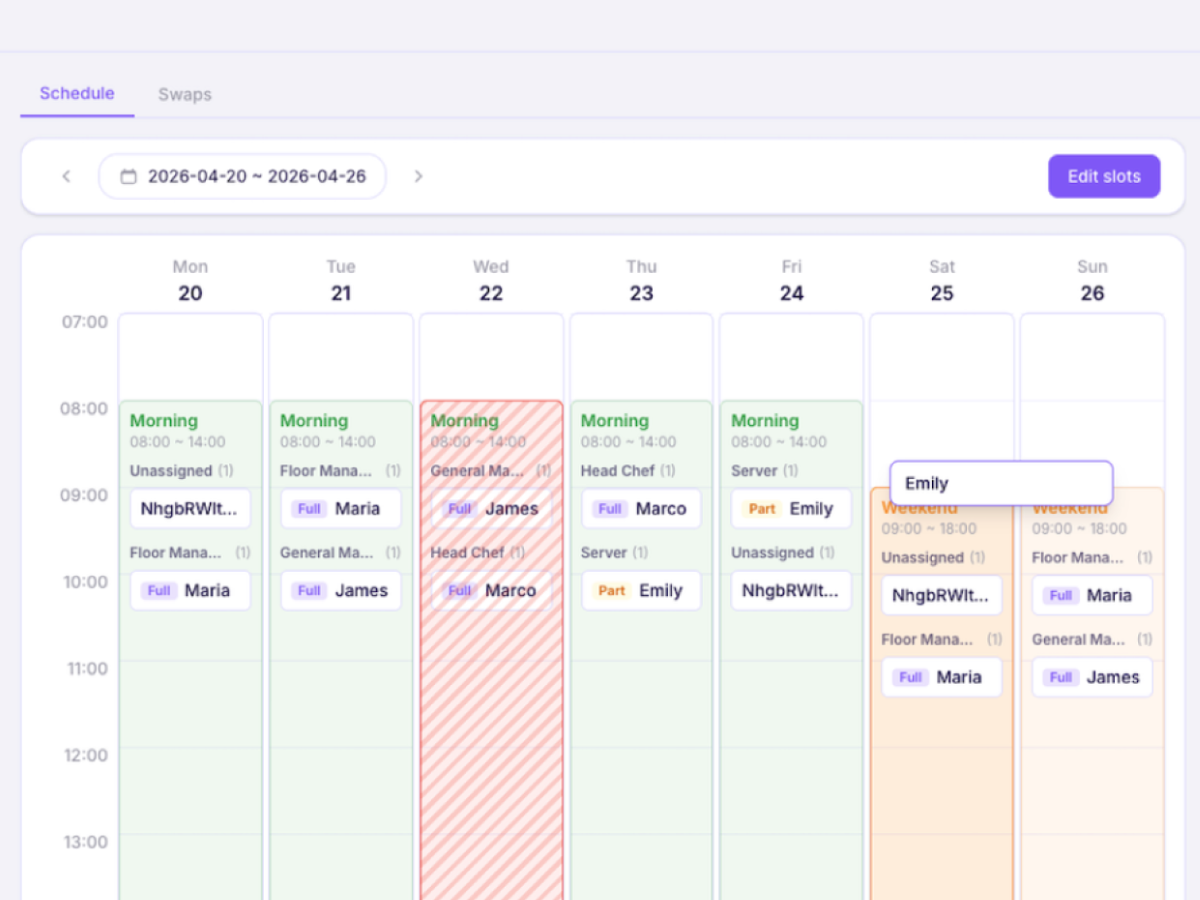Click Friday's Server role label

754,471
